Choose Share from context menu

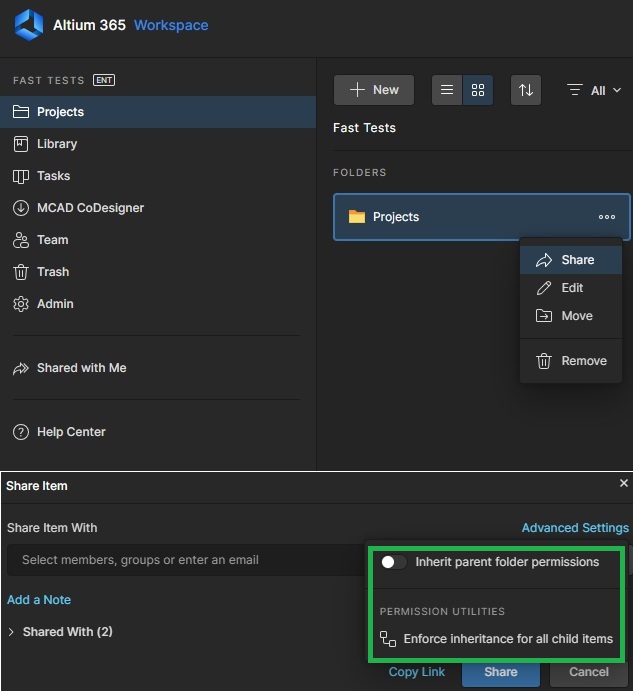571,260
